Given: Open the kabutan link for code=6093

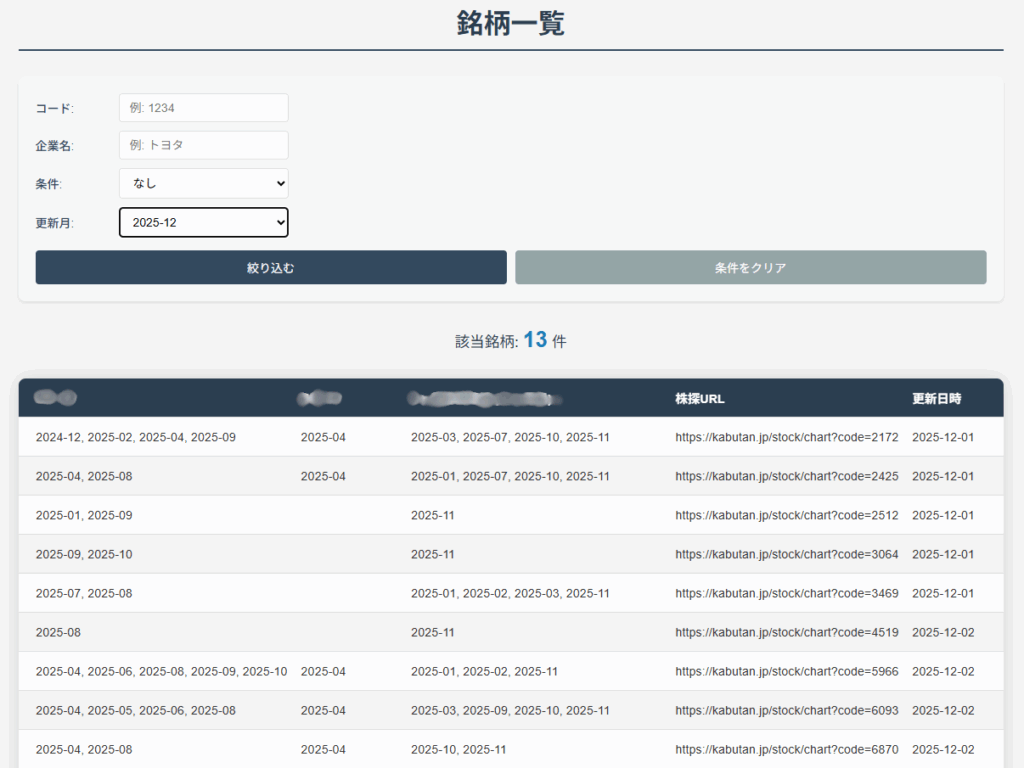Looking at the screenshot, I should [x=786, y=710].
